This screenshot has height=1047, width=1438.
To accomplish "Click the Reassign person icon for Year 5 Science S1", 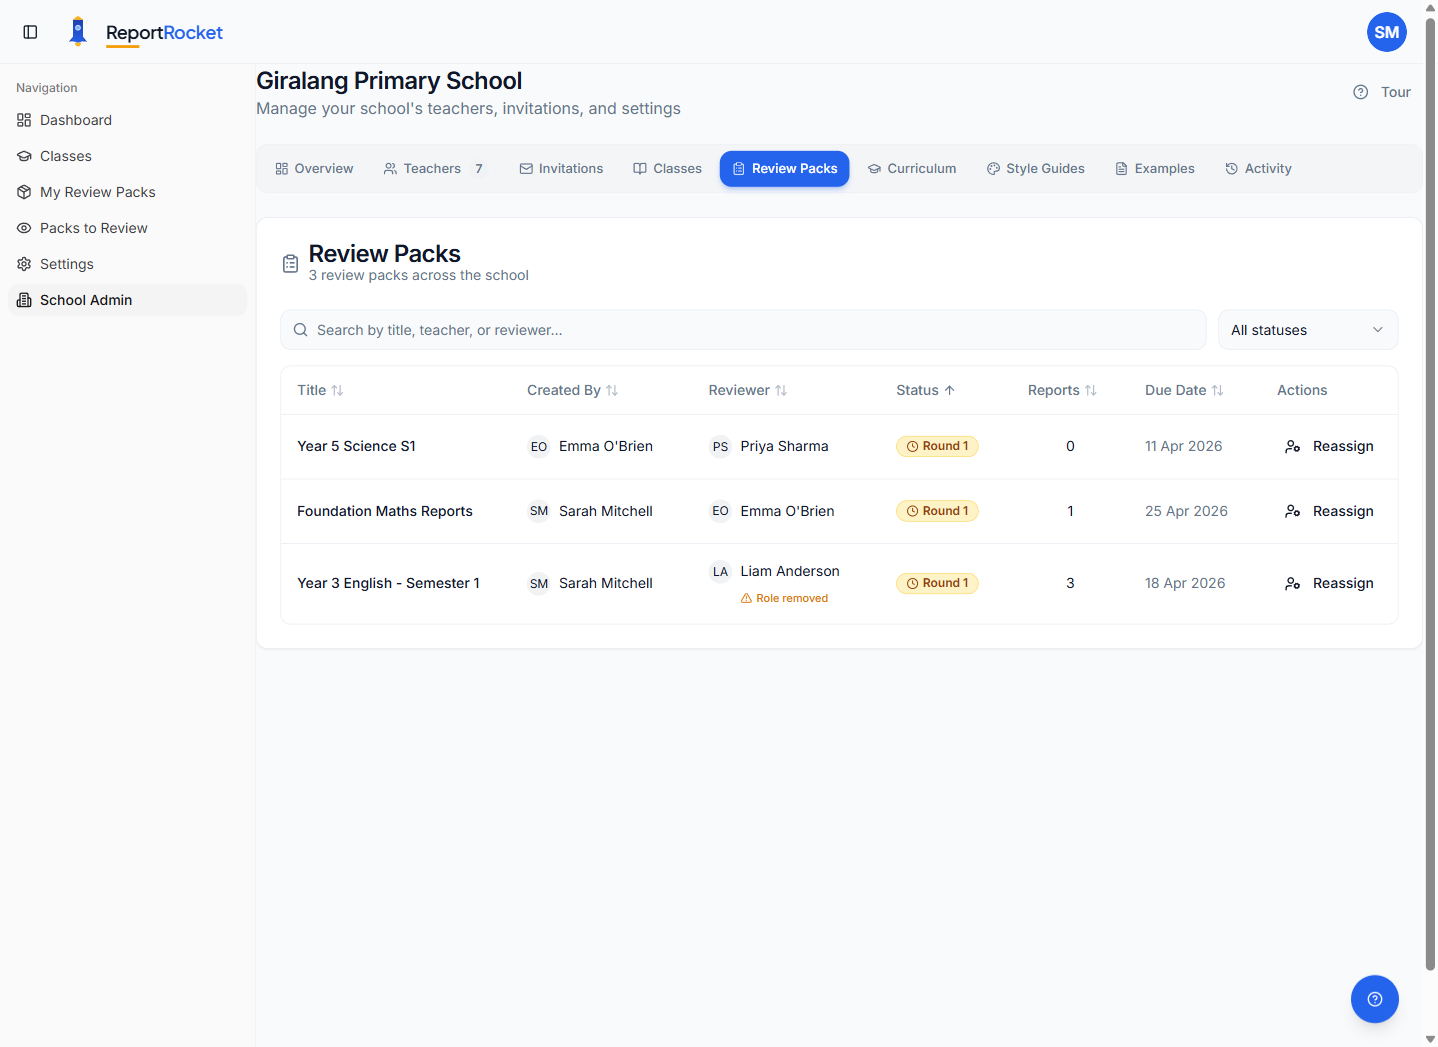I will point(1292,446).
